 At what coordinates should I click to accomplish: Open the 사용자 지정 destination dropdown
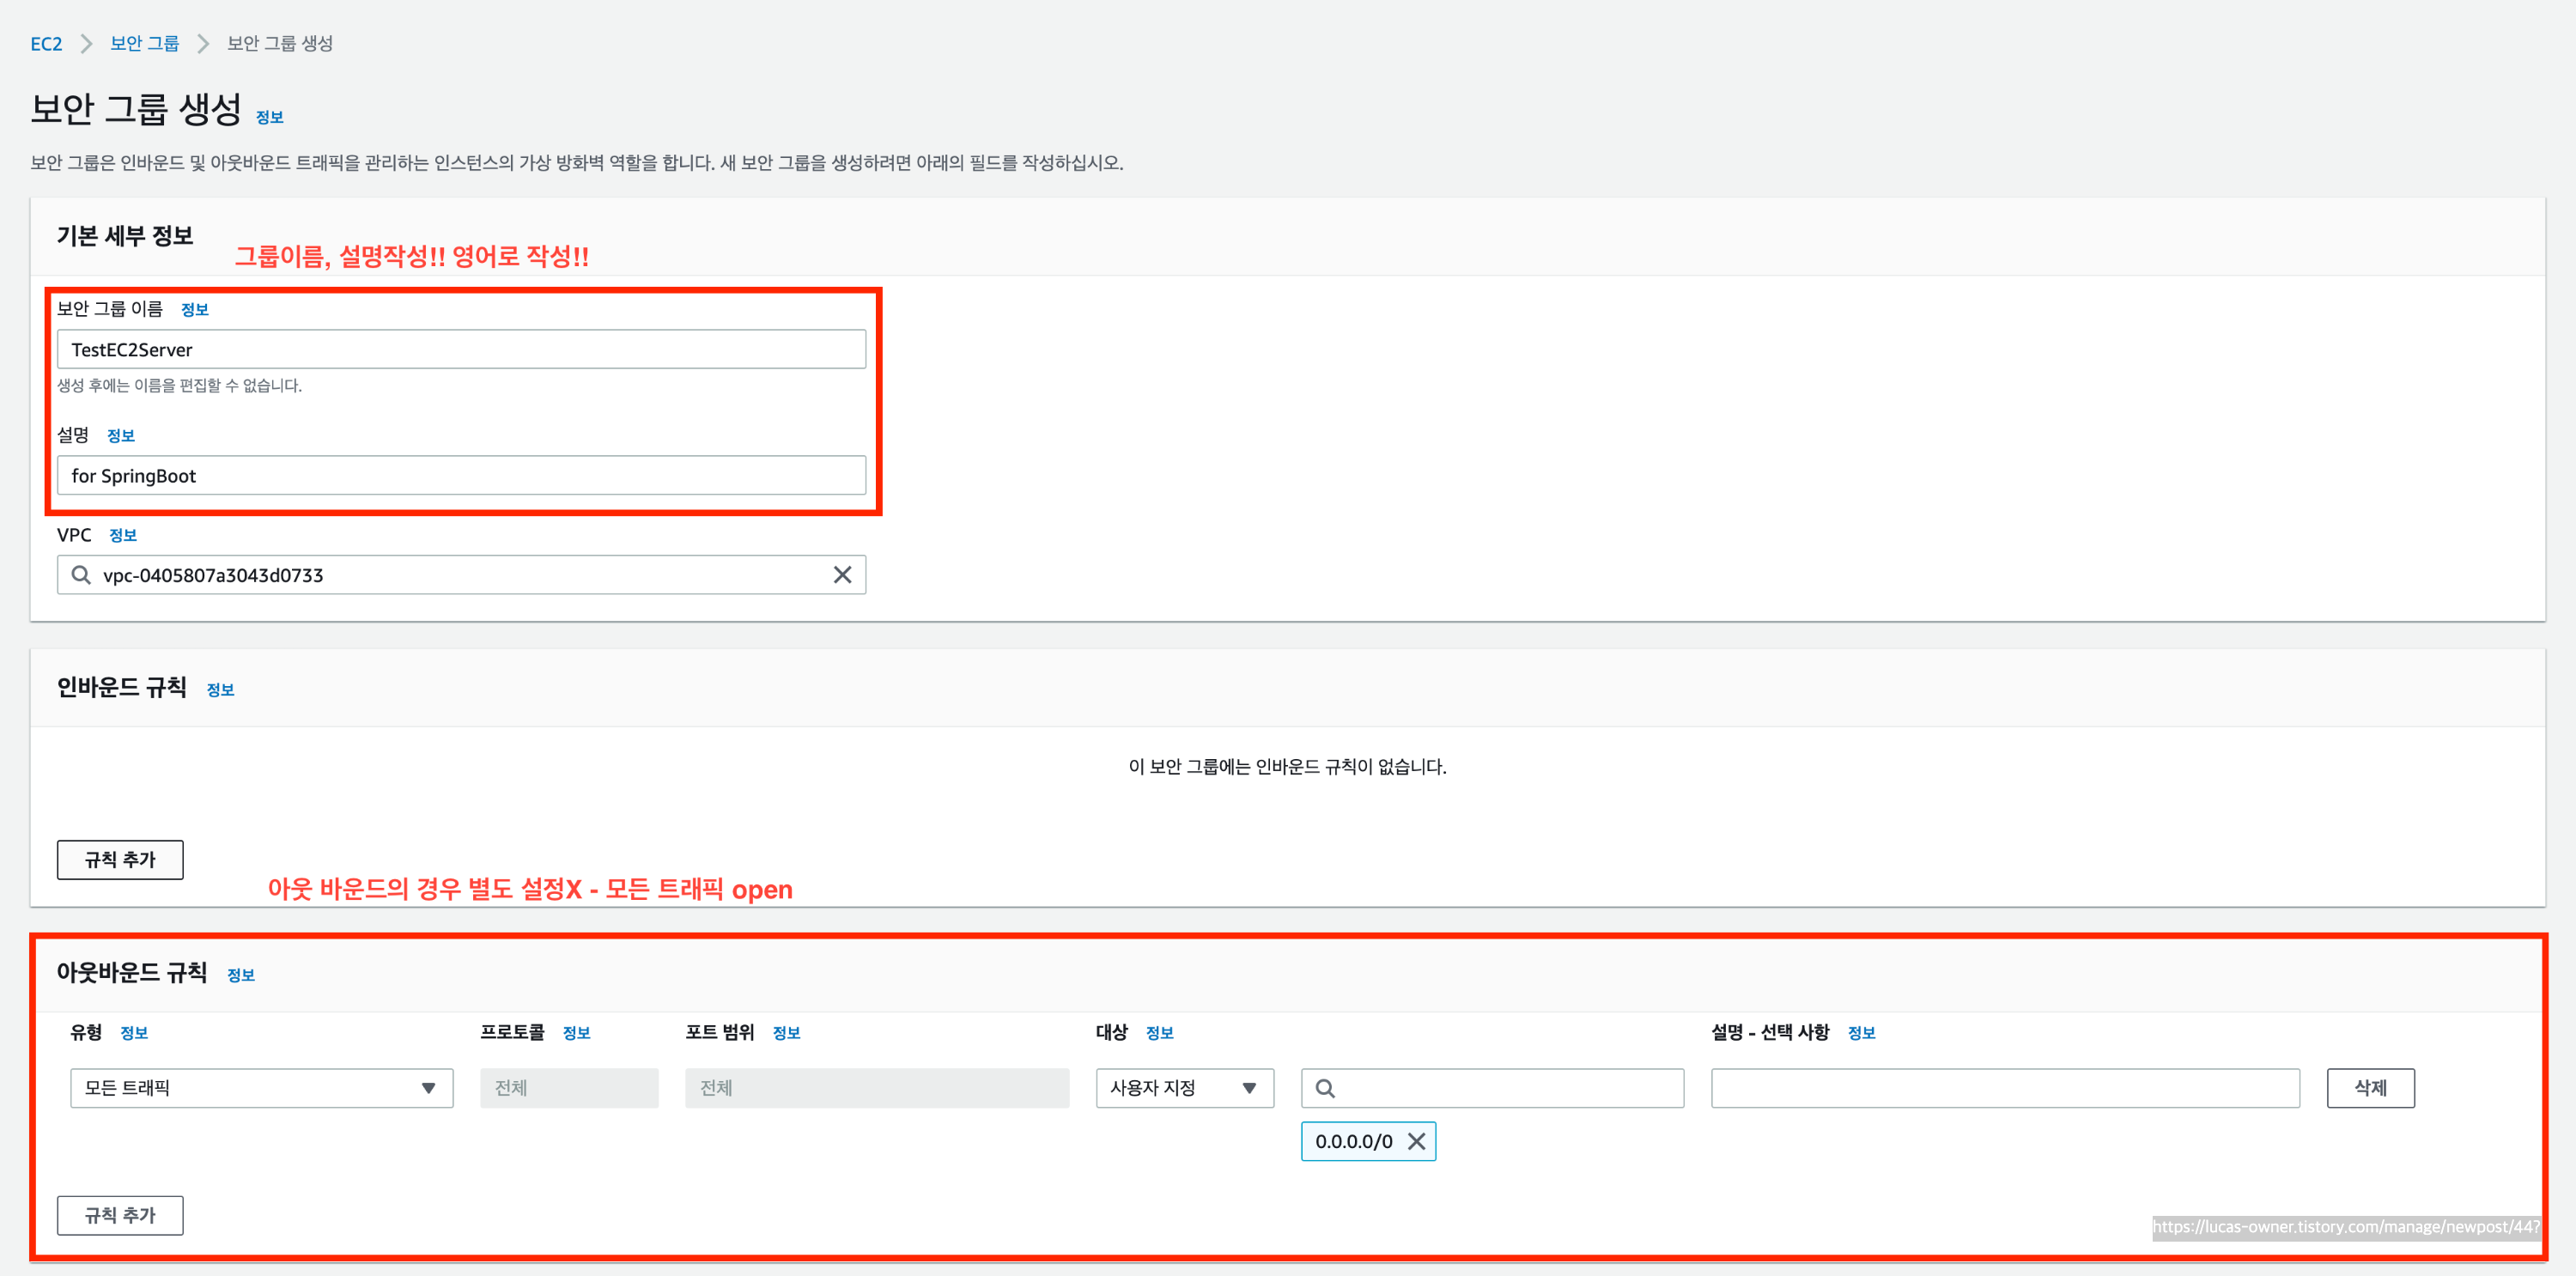(x=1184, y=1088)
